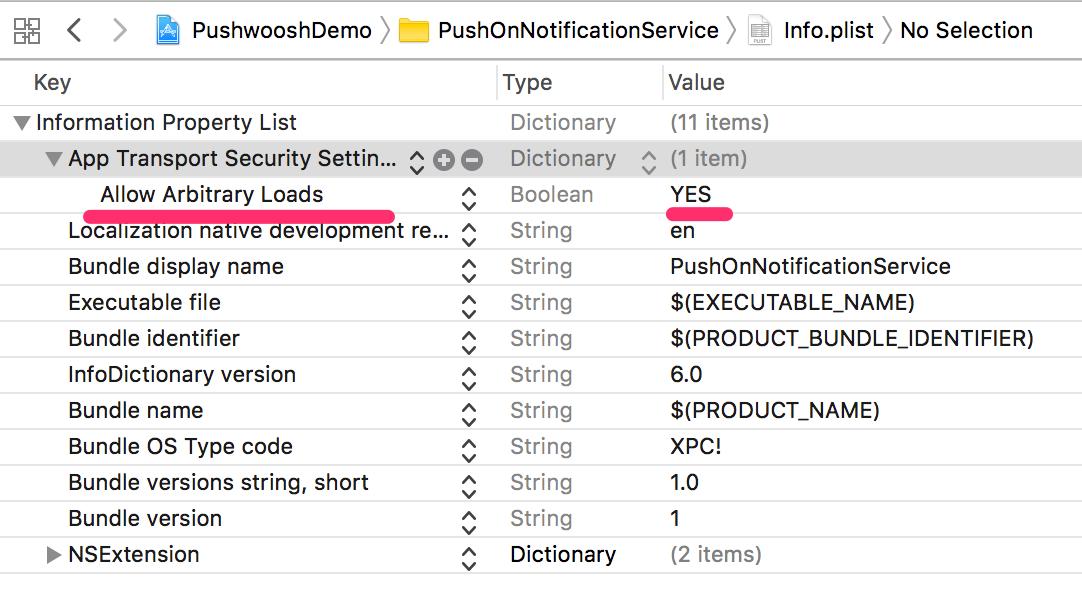Select the Bundle name key
This screenshot has width=1082, height=598.
click(136, 410)
